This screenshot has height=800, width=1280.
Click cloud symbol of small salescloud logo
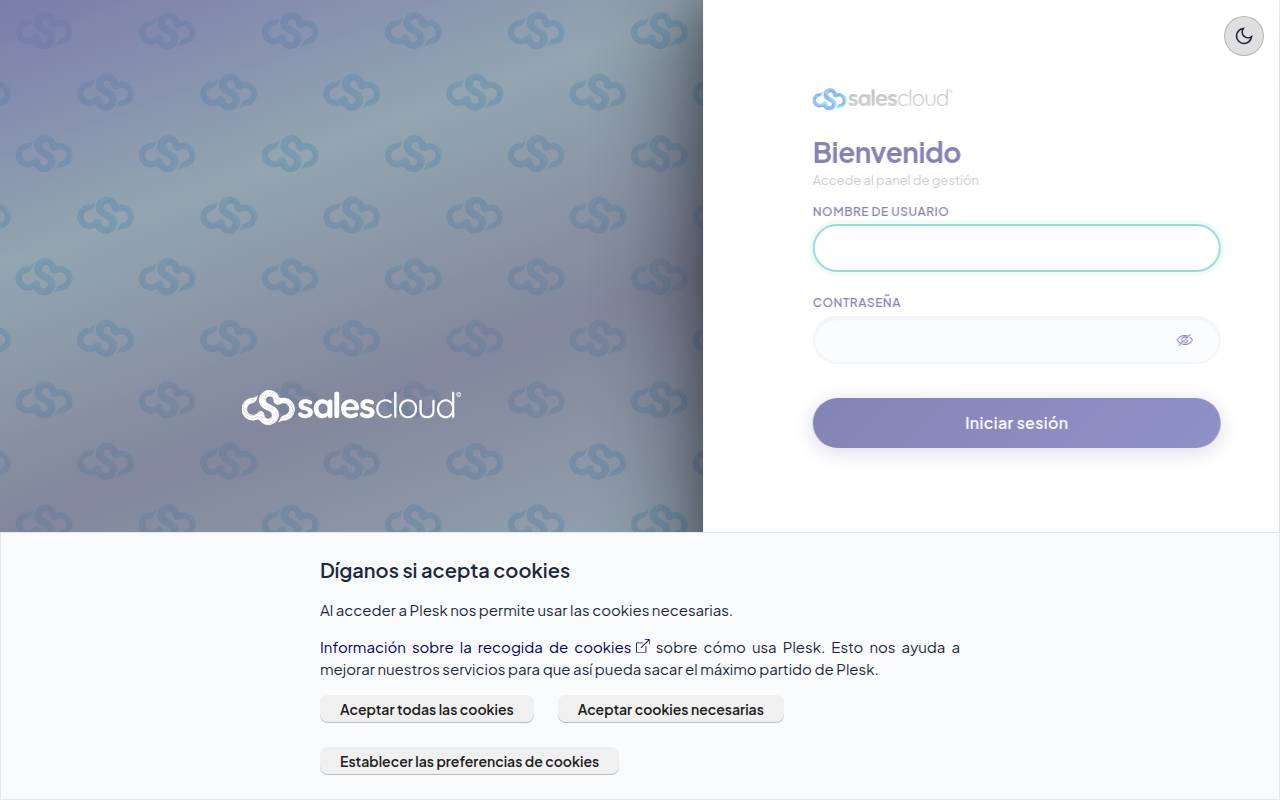pyautogui.click(x=829, y=99)
